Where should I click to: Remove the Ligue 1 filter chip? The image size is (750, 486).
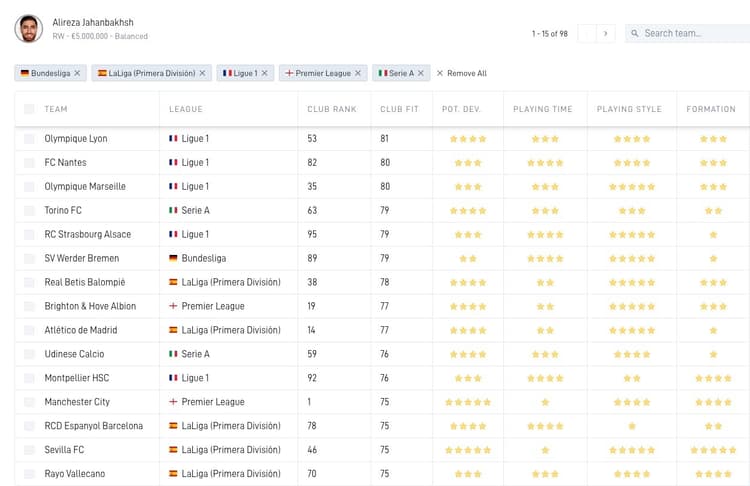click(x=265, y=73)
